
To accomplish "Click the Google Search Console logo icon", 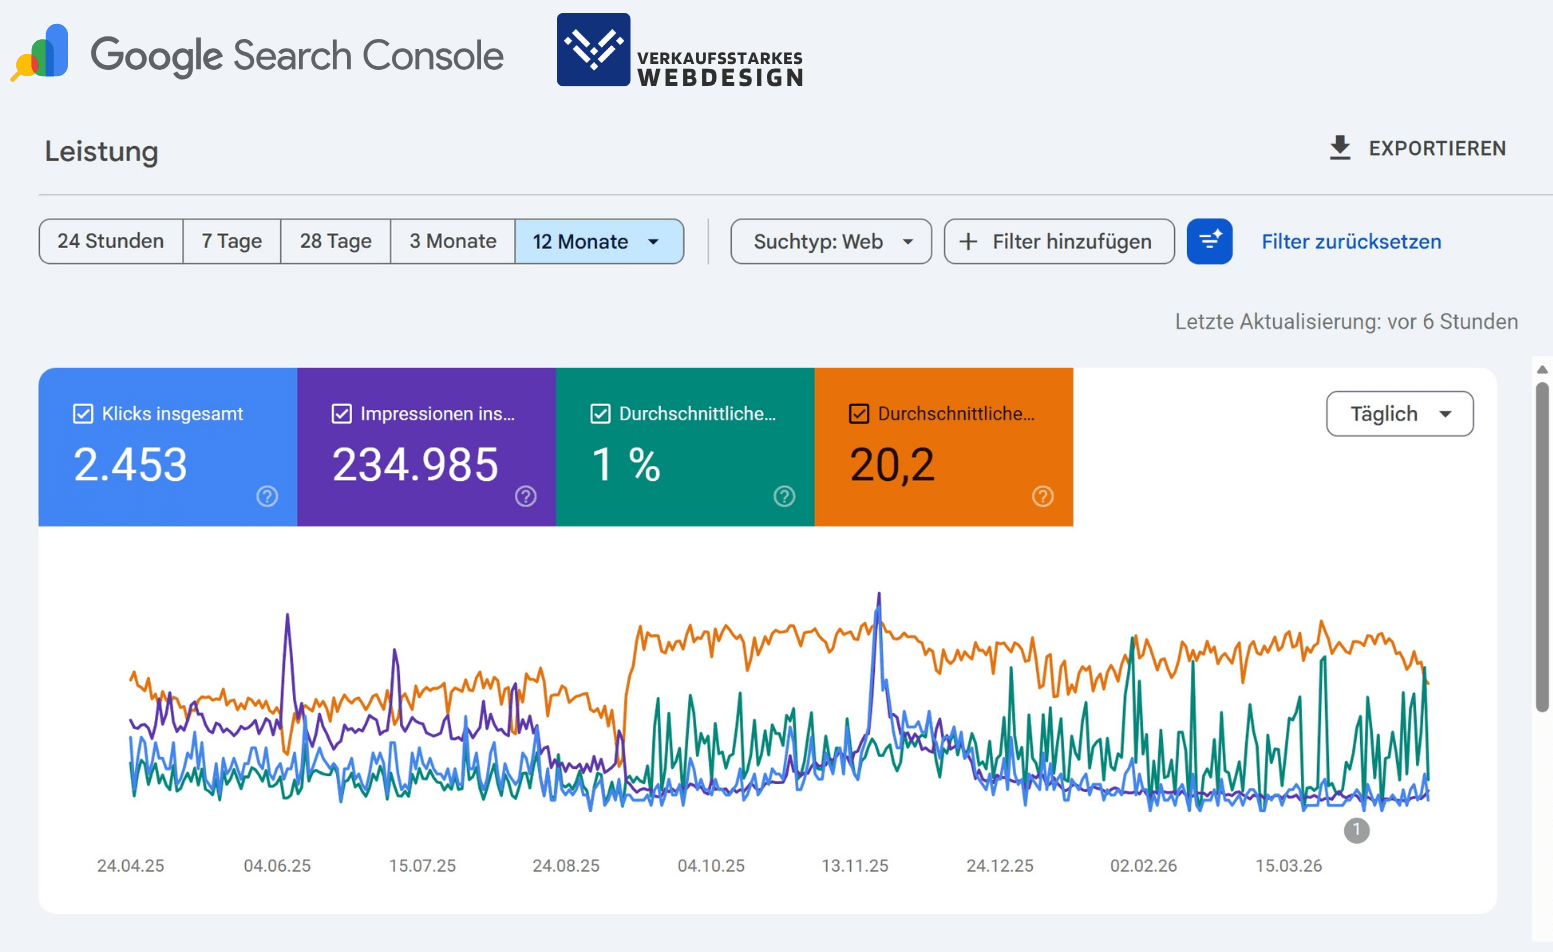I will pos(39,50).
